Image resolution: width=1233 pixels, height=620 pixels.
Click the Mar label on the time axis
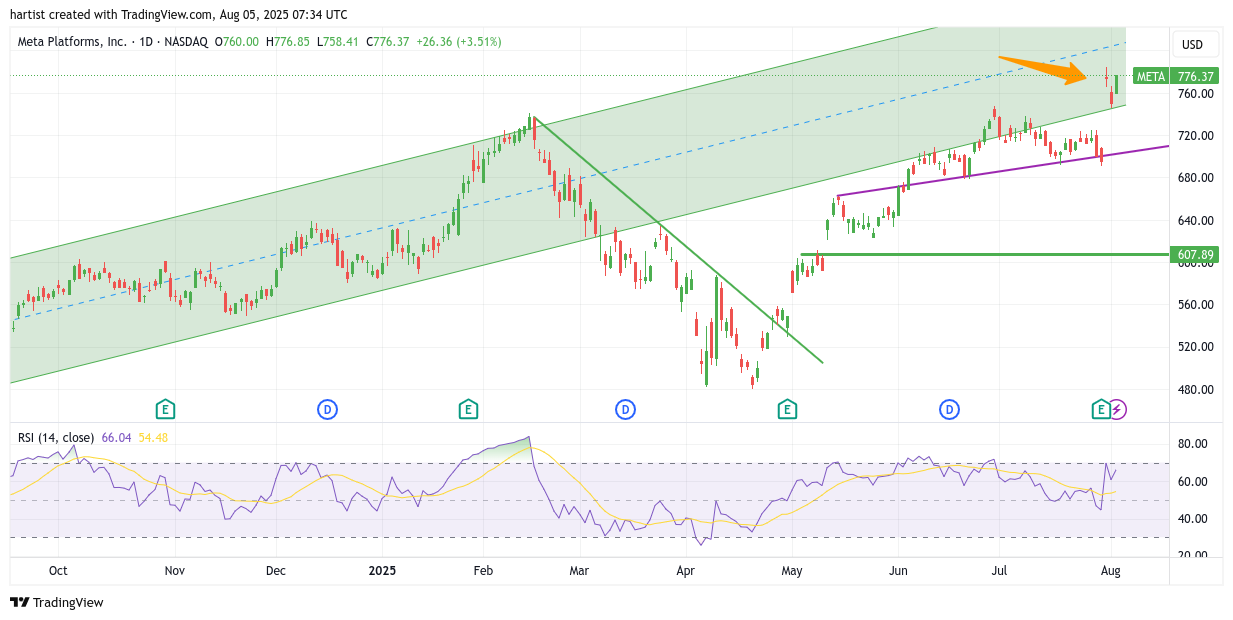pyautogui.click(x=579, y=571)
